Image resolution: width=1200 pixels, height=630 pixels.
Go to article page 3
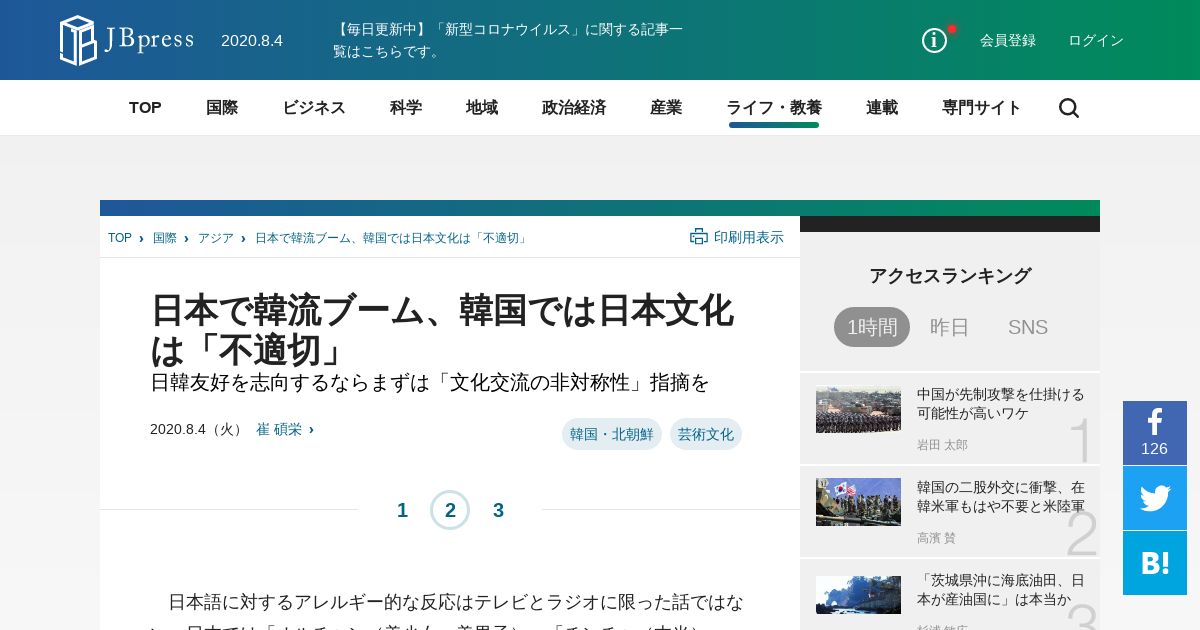point(498,510)
